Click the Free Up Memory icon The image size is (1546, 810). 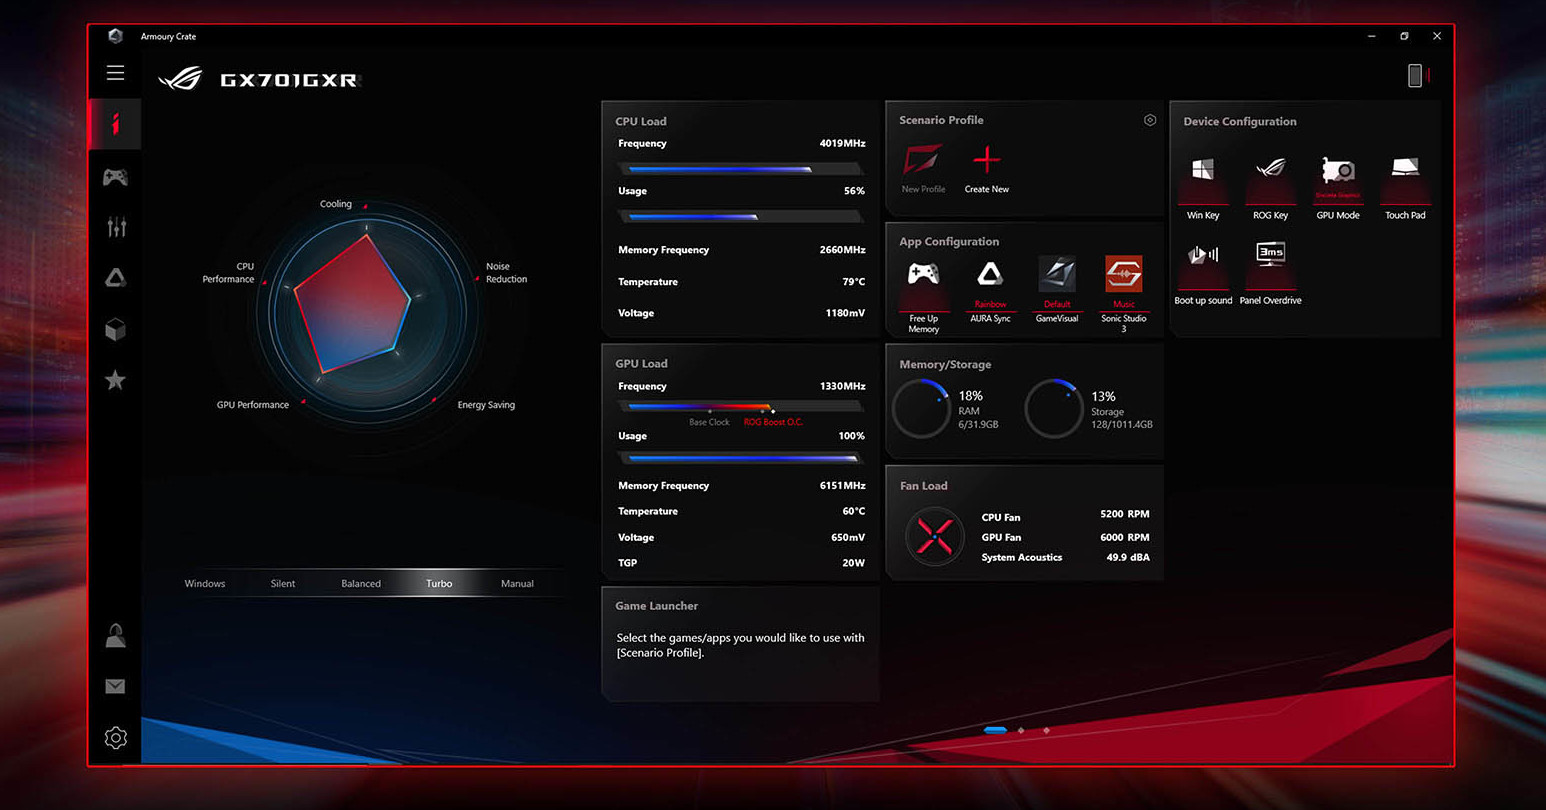923,274
